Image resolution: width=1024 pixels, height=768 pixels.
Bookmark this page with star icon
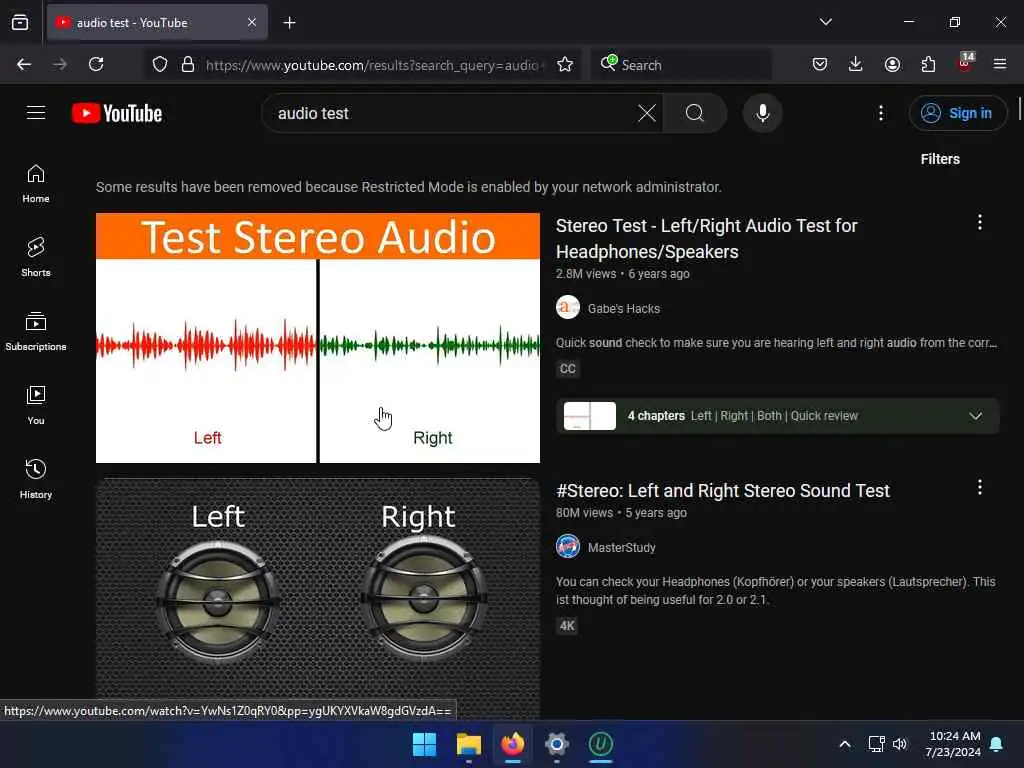tap(565, 64)
